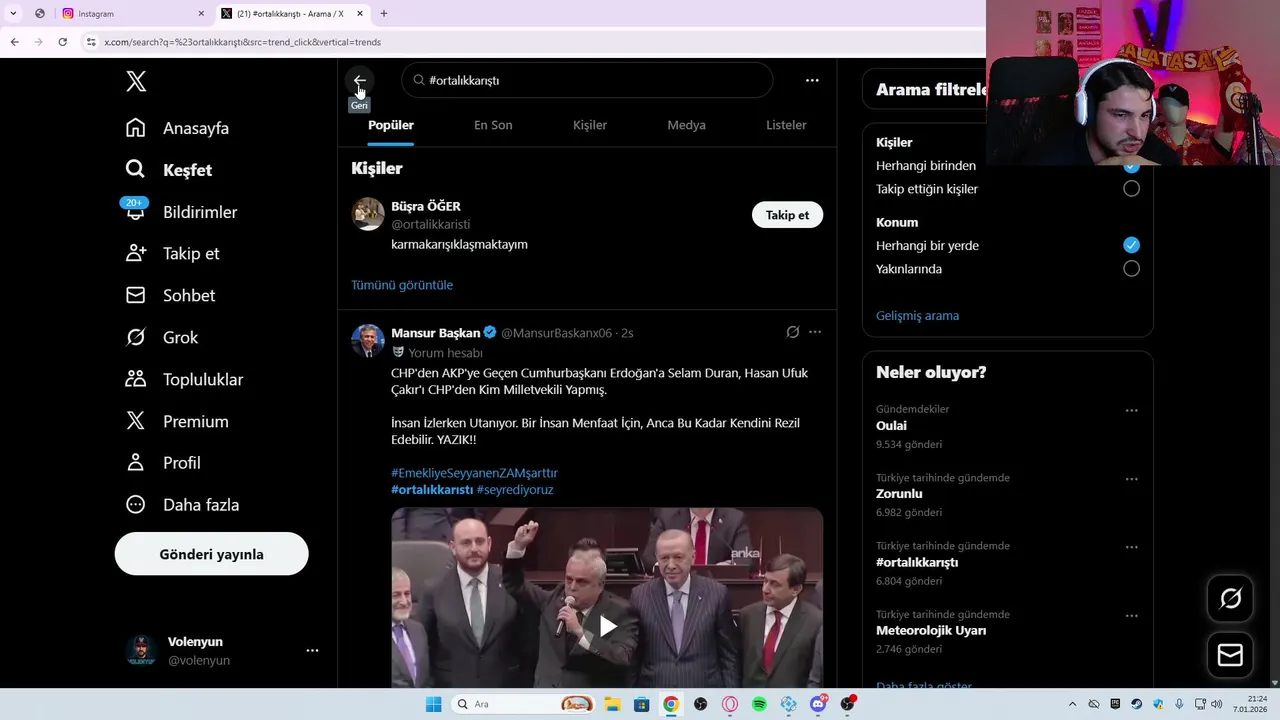
Task: Open Gelişmiş arama link
Action: [917, 316]
